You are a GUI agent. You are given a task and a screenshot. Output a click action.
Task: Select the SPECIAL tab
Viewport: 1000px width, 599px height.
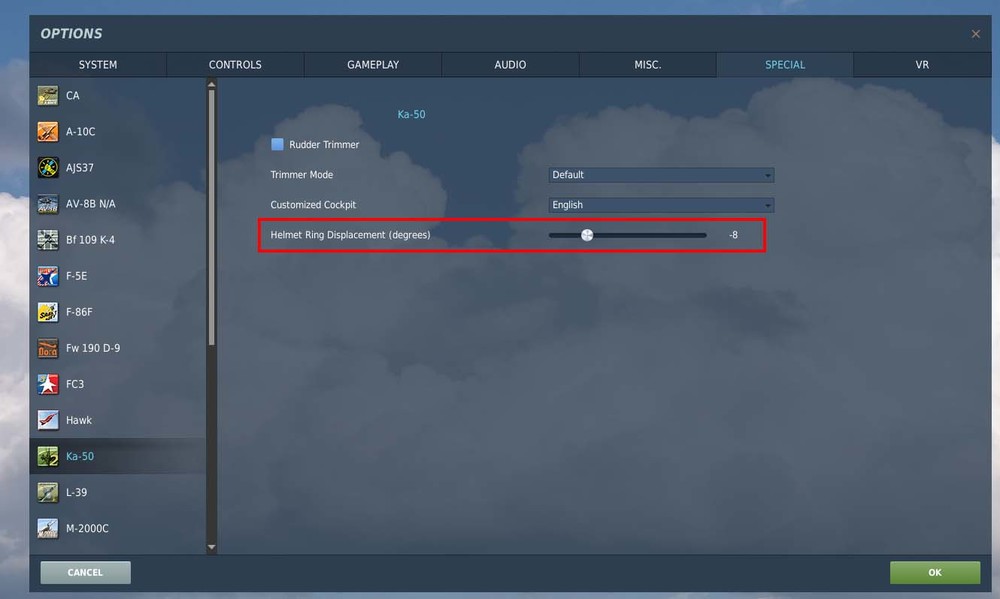tap(785, 64)
